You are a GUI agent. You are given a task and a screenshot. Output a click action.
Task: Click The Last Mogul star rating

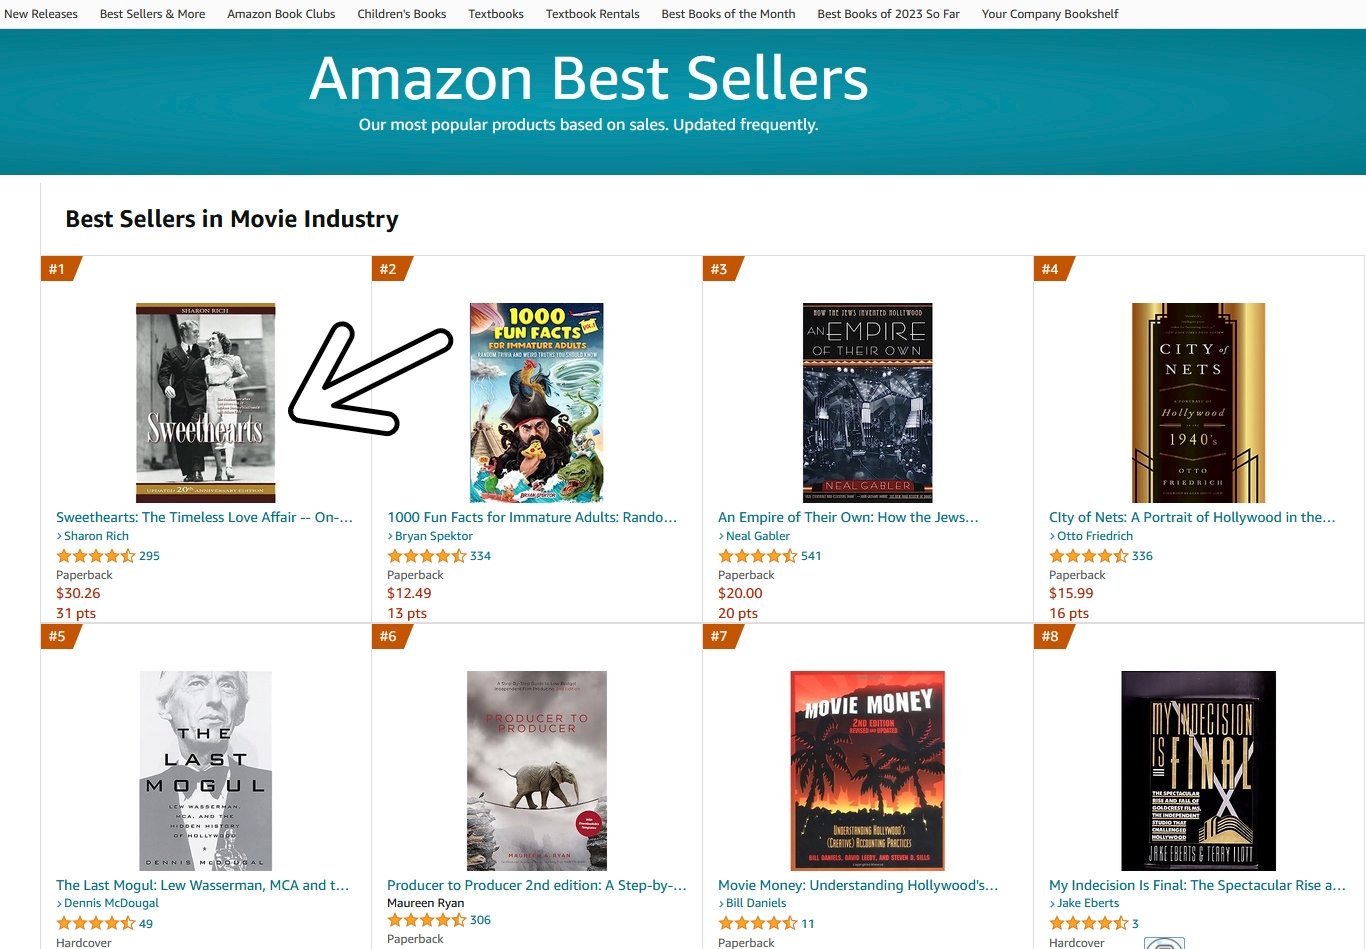(x=96, y=924)
